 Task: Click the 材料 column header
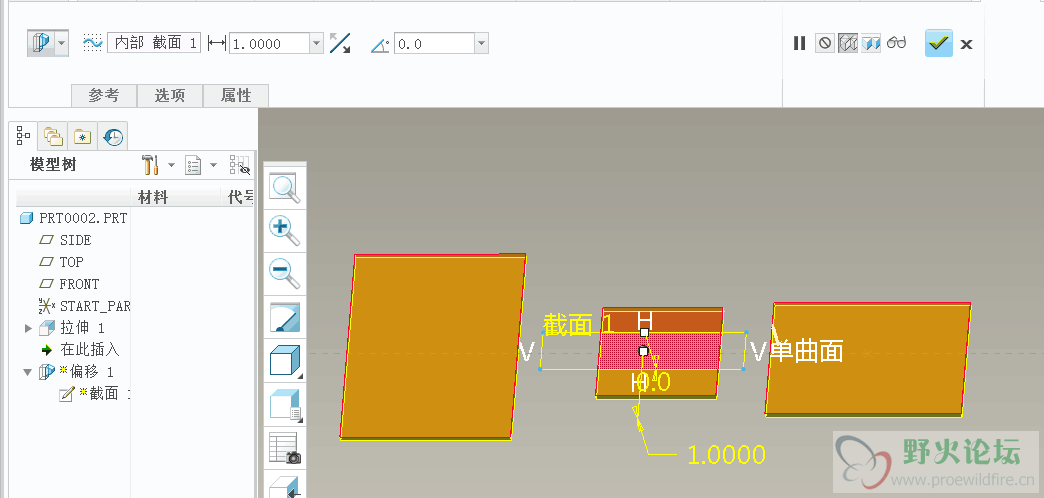click(153, 197)
